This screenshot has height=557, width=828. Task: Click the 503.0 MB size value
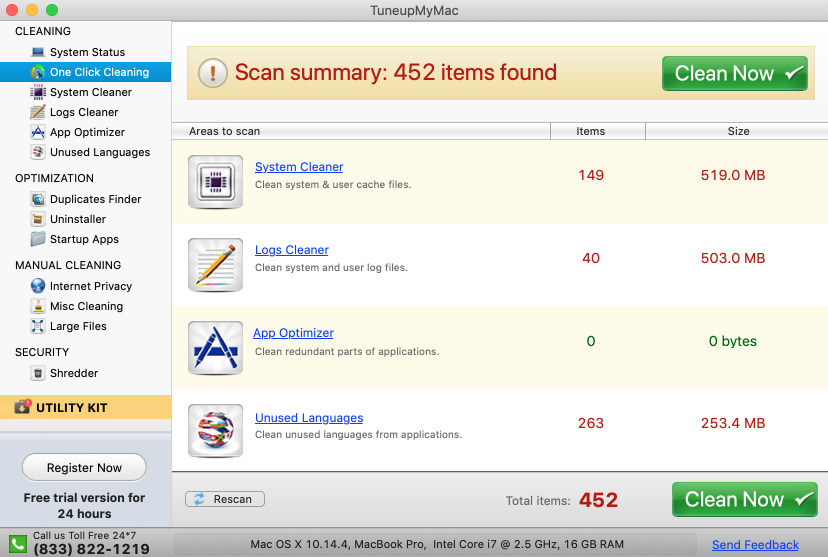(x=733, y=258)
